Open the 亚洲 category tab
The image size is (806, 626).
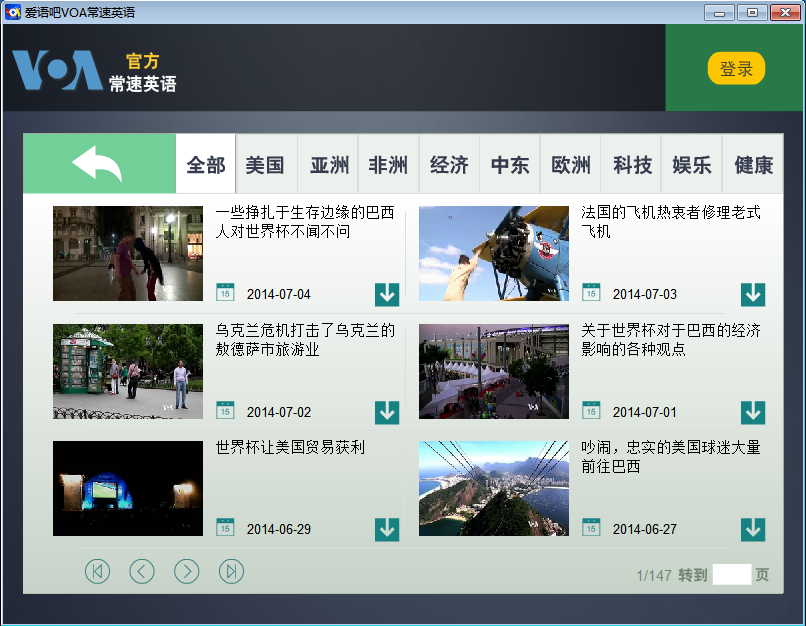pyautogui.click(x=329, y=164)
